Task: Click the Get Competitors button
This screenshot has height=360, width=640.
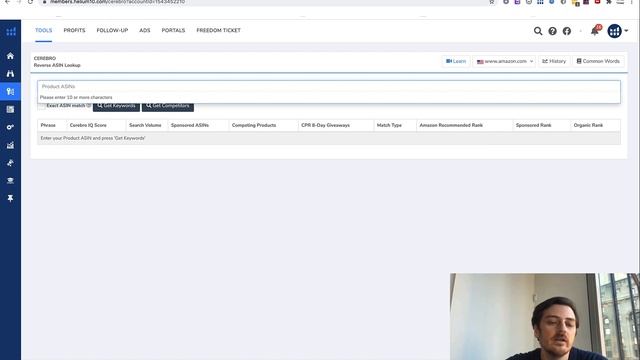Action: point(168,106)
